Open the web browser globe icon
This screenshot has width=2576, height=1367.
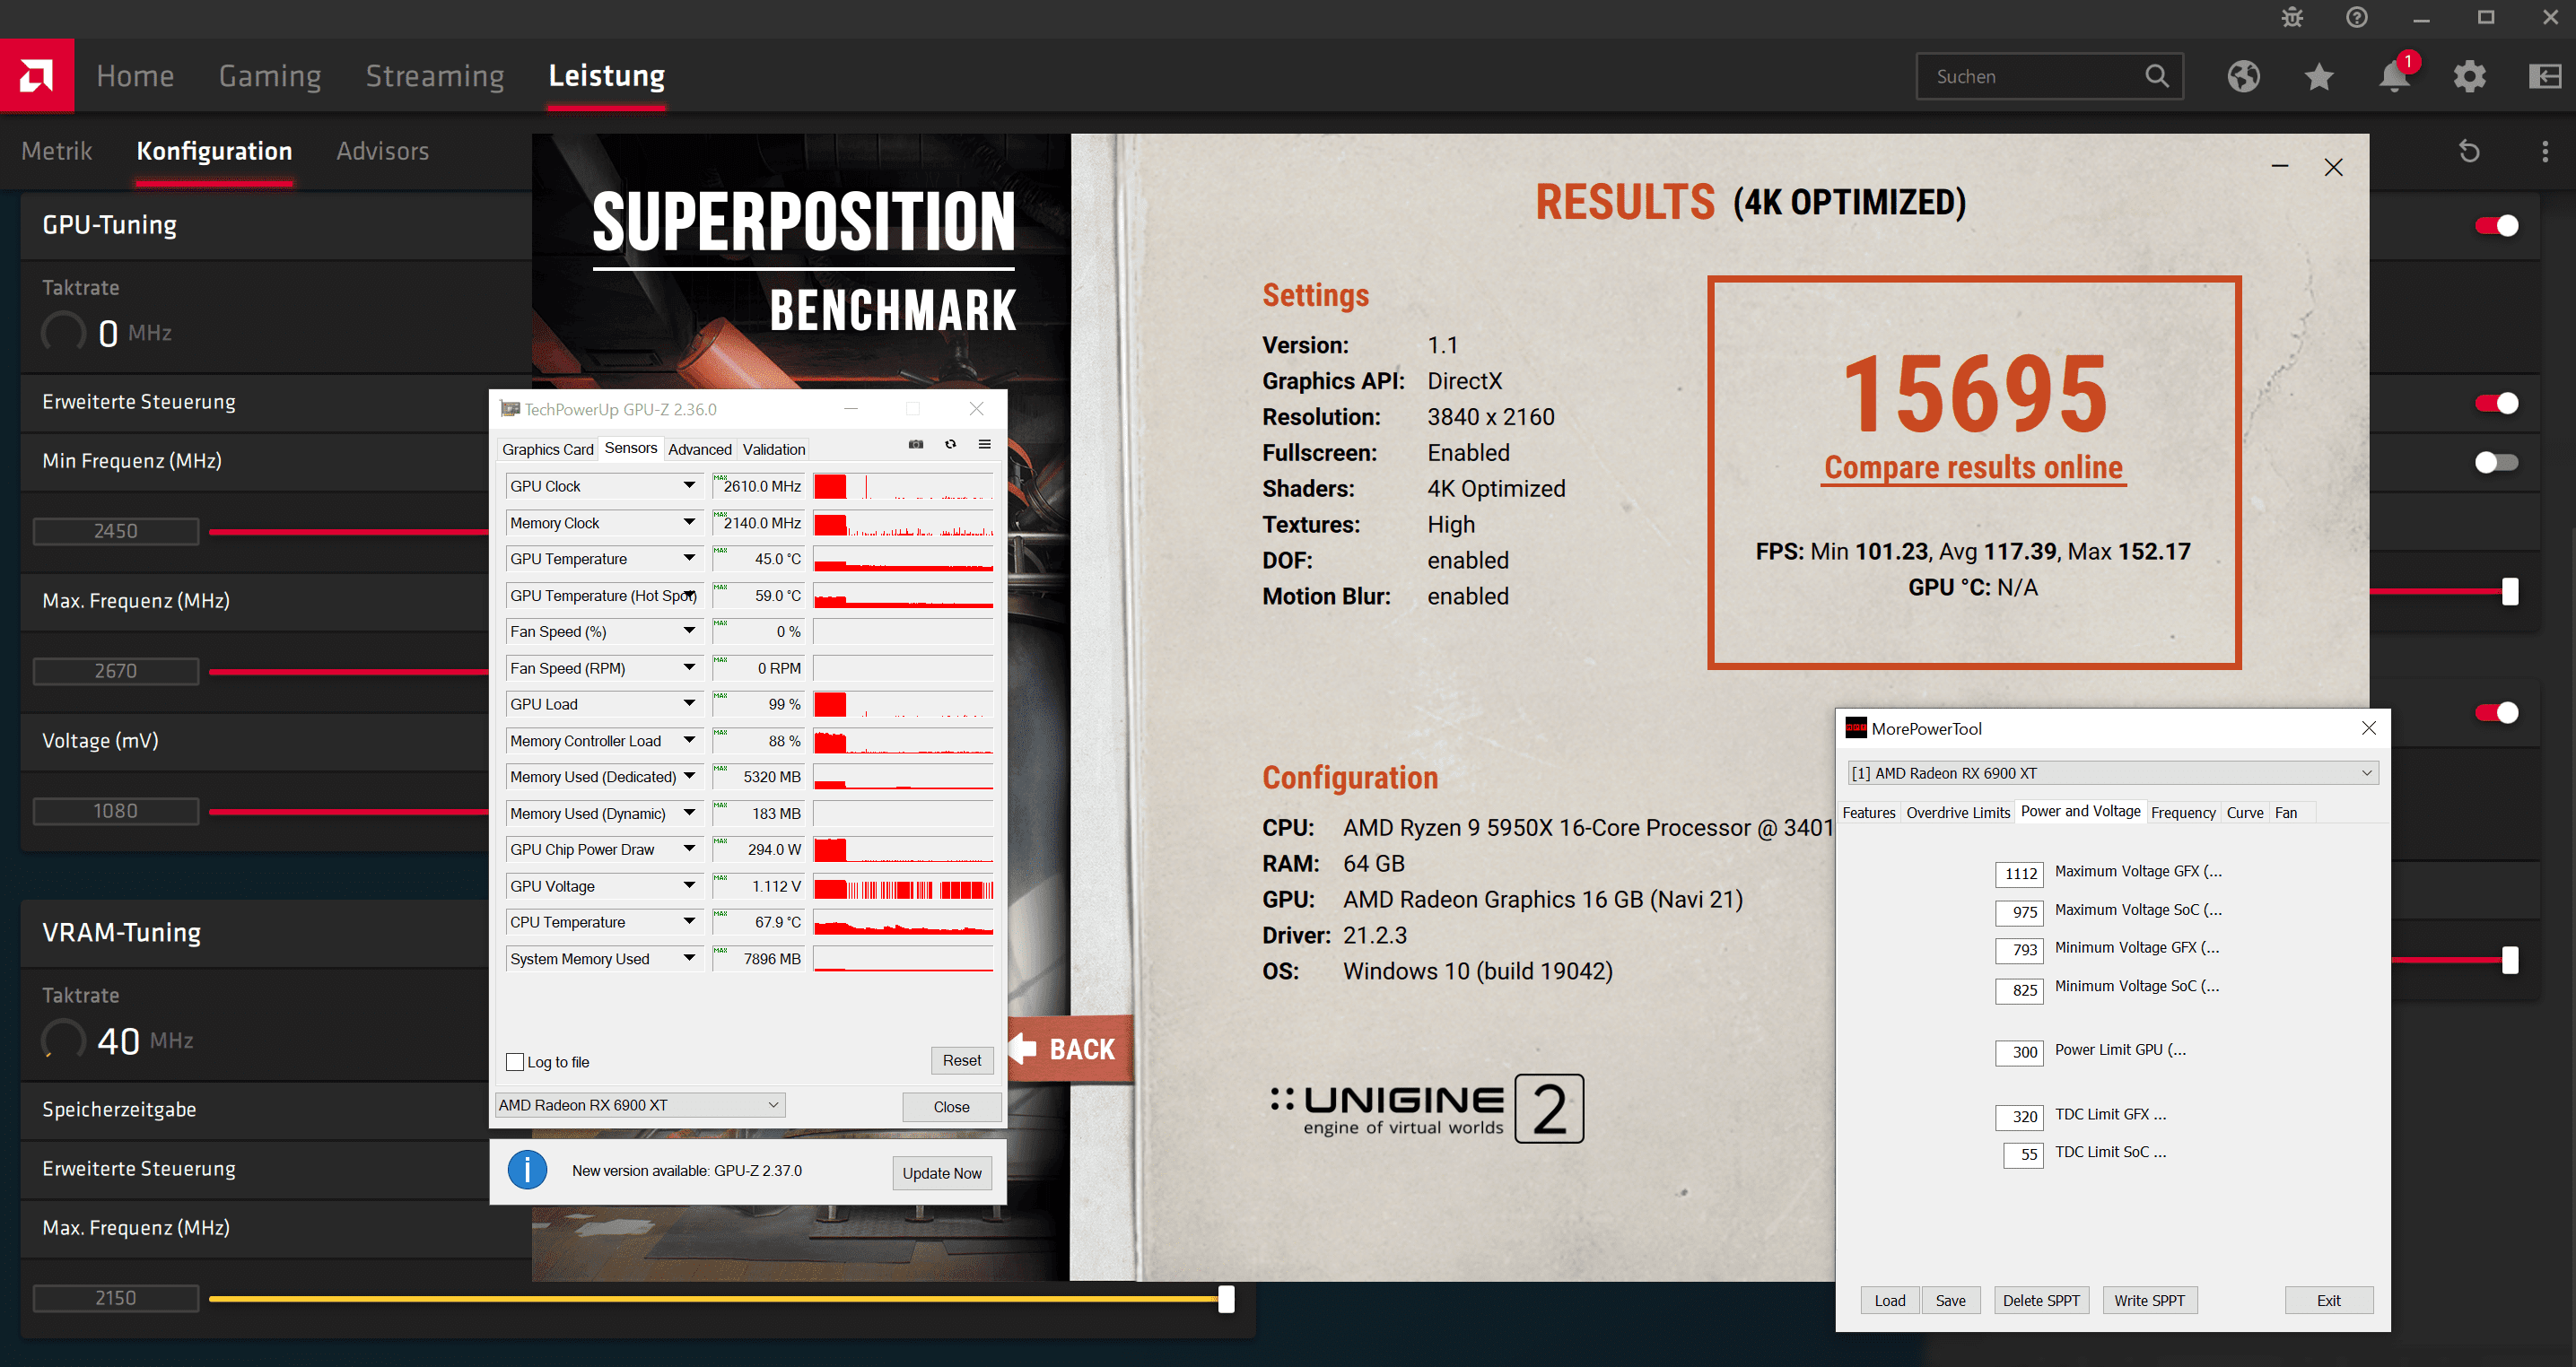(x=2243, y=76)
